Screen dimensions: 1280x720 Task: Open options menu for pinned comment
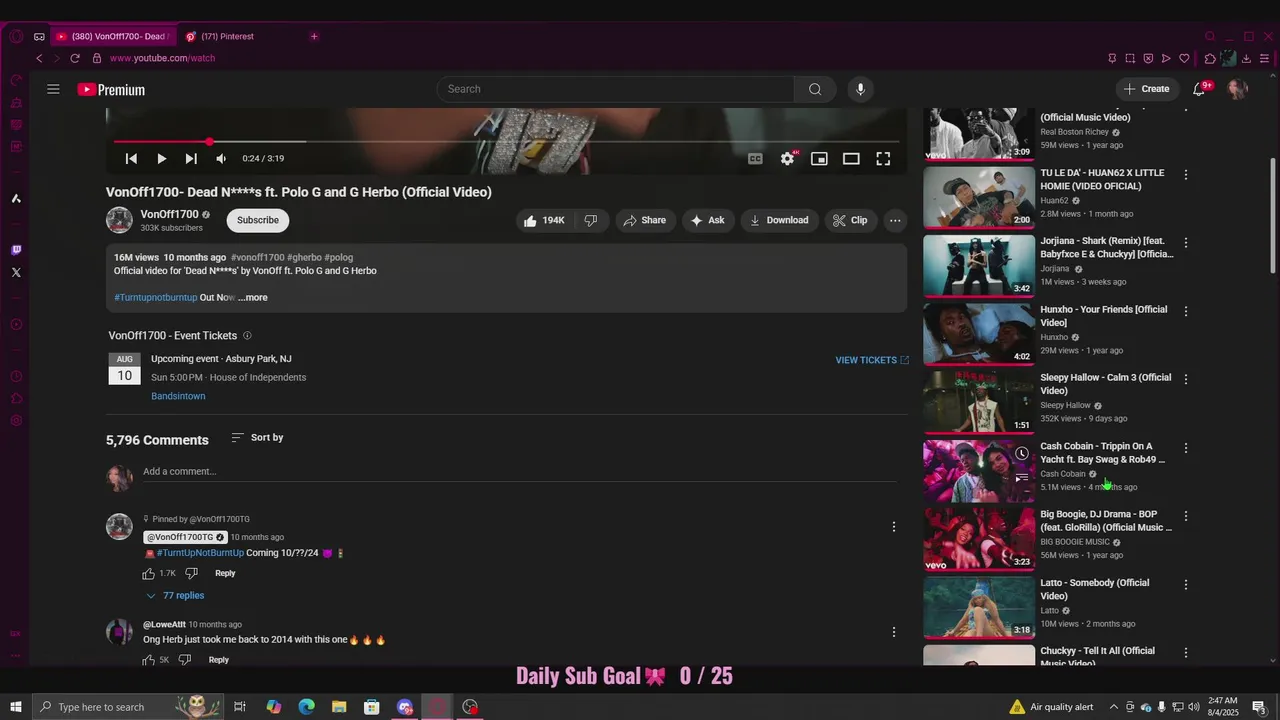pyautogui.click(x=894, y=527)
